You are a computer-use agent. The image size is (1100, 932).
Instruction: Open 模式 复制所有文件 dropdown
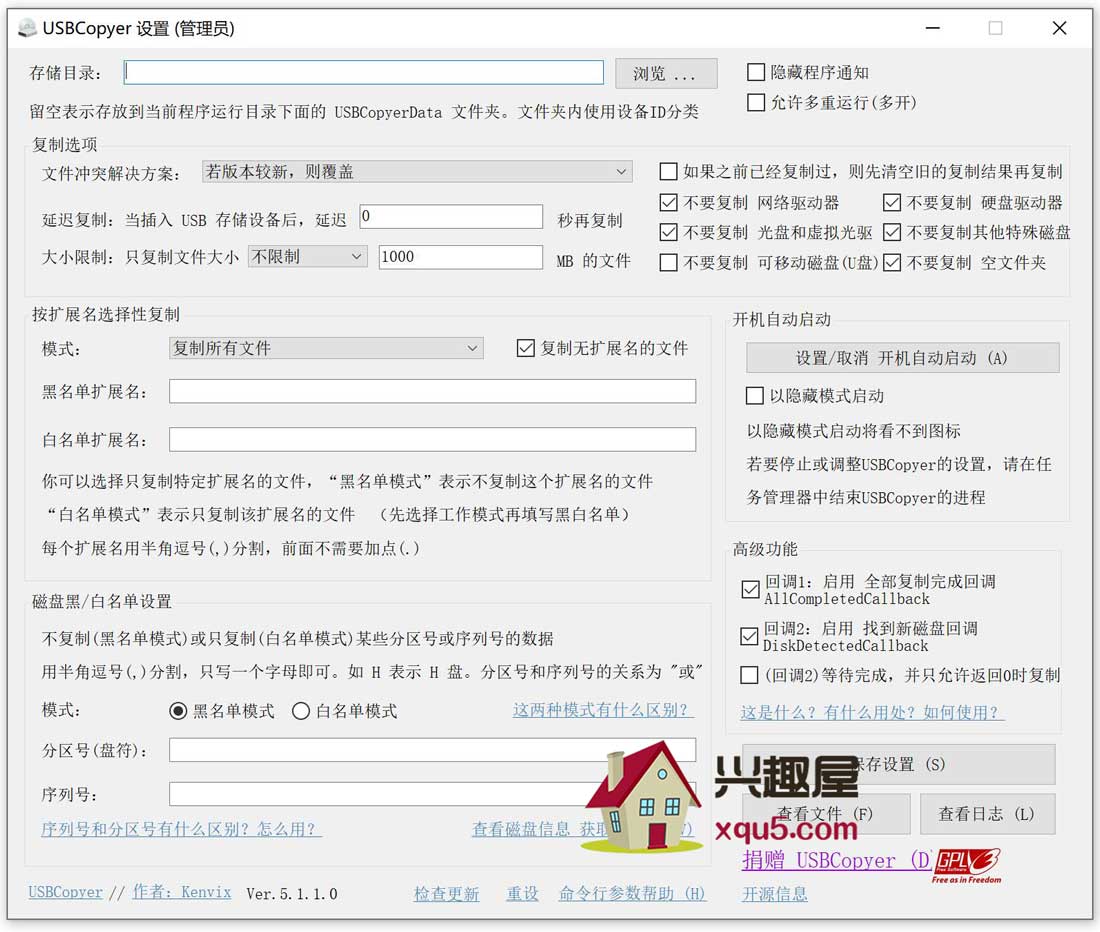click(326, 348)
